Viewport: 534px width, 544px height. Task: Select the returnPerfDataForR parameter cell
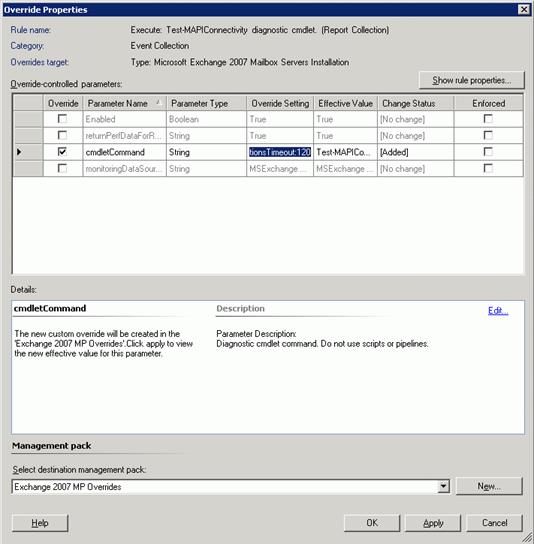click(x=124, y=136)
